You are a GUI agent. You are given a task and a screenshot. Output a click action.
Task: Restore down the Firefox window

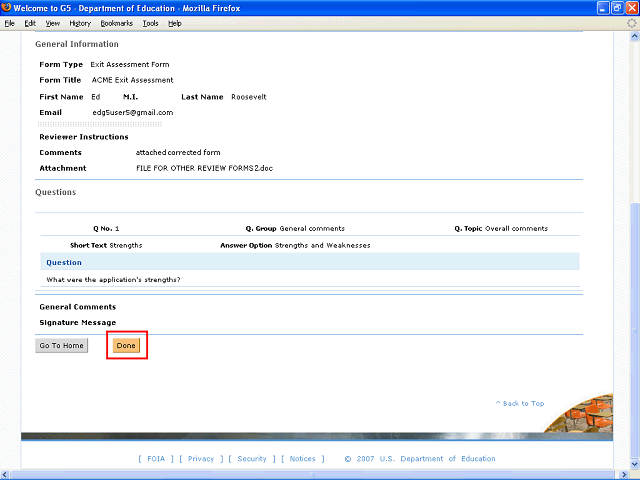618,8
